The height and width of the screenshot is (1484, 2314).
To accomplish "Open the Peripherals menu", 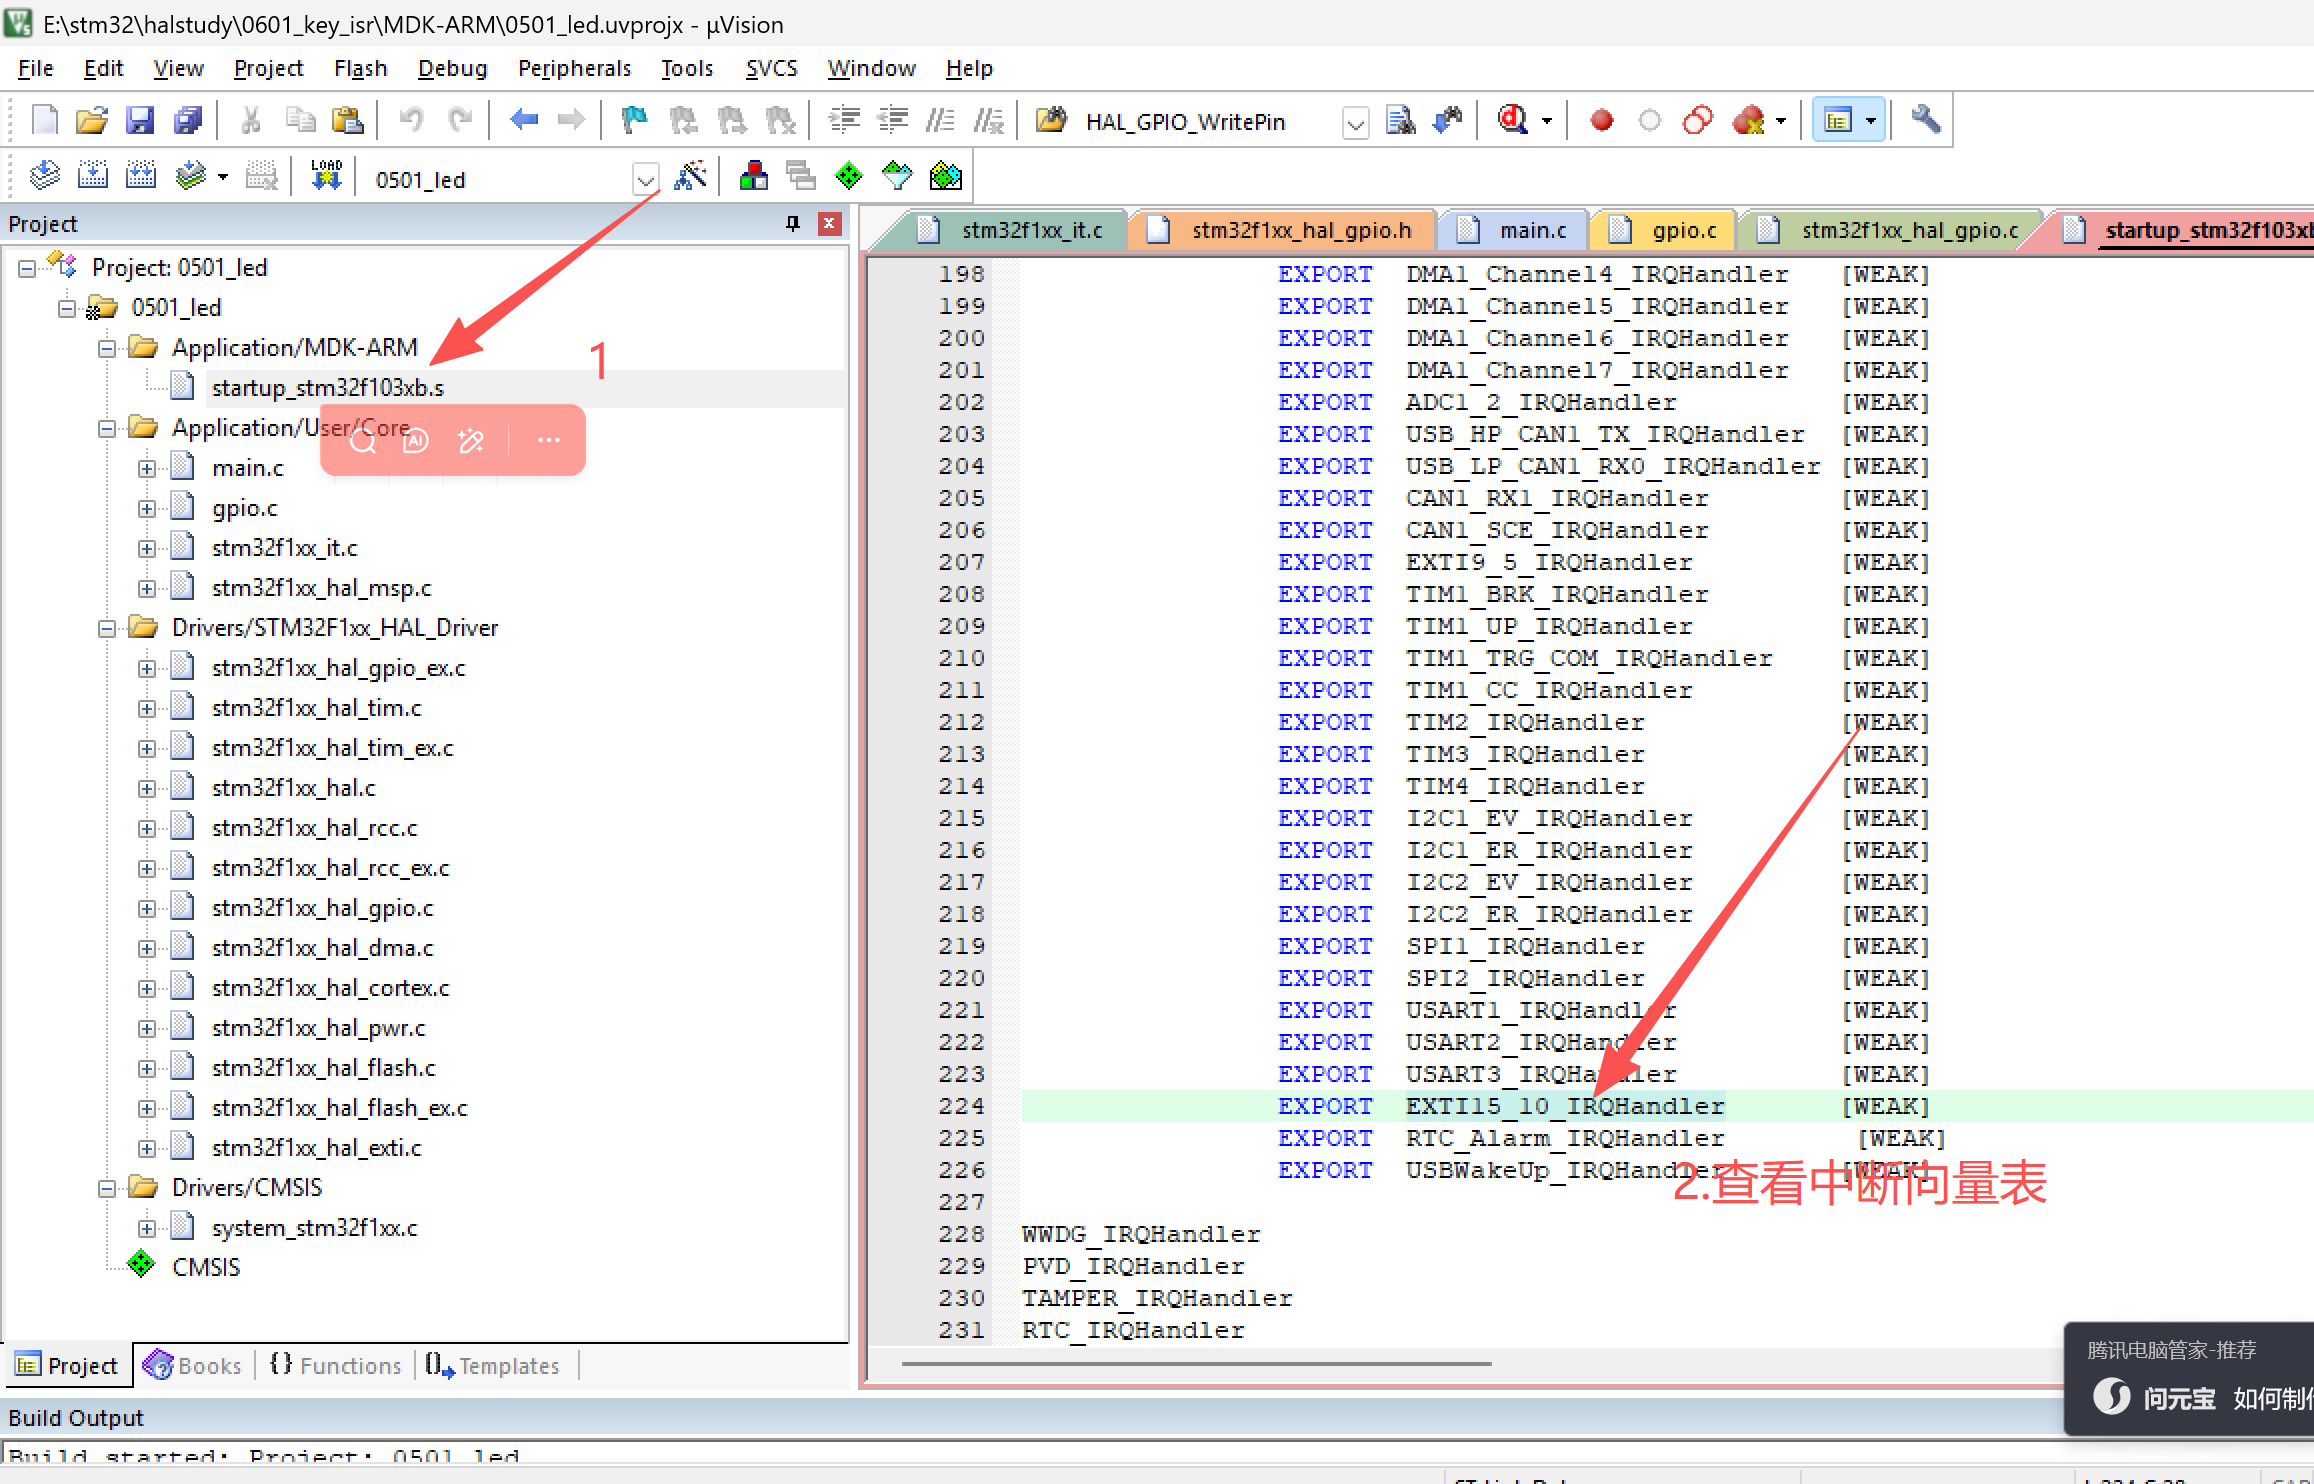I will (x=574, y=68).
